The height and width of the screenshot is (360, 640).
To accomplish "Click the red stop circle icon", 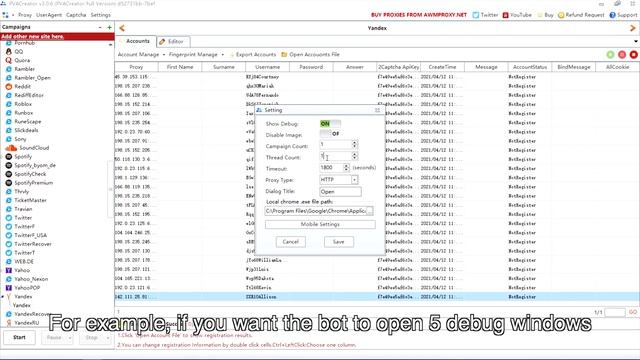I will pos(633,55).
